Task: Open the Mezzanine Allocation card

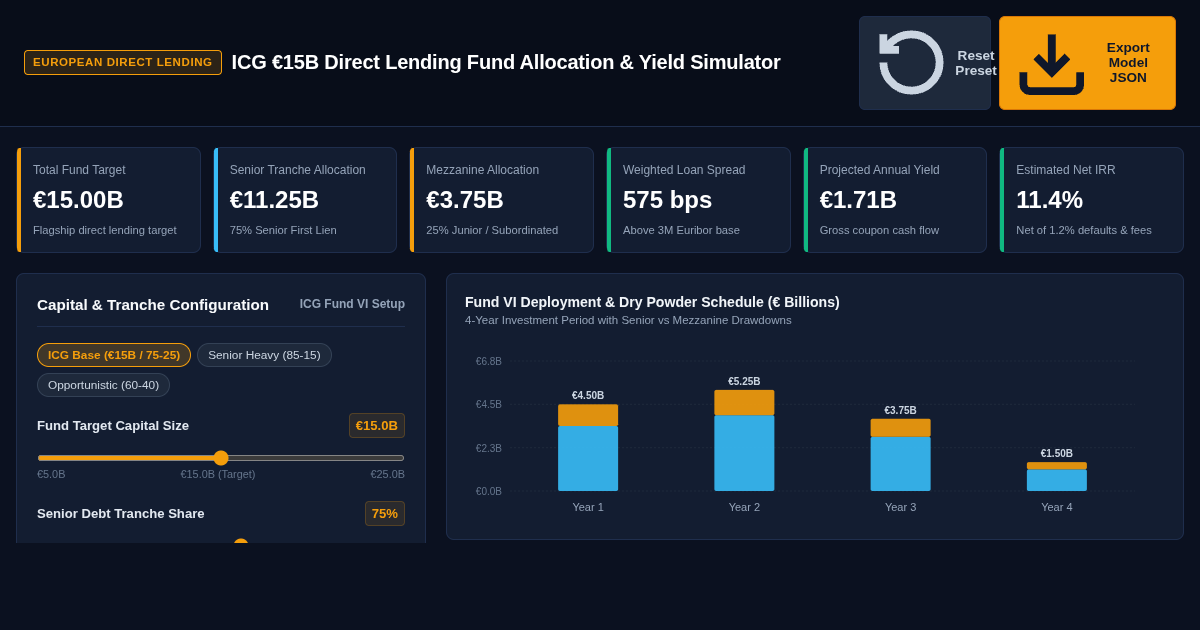Action: pos(502,200)
